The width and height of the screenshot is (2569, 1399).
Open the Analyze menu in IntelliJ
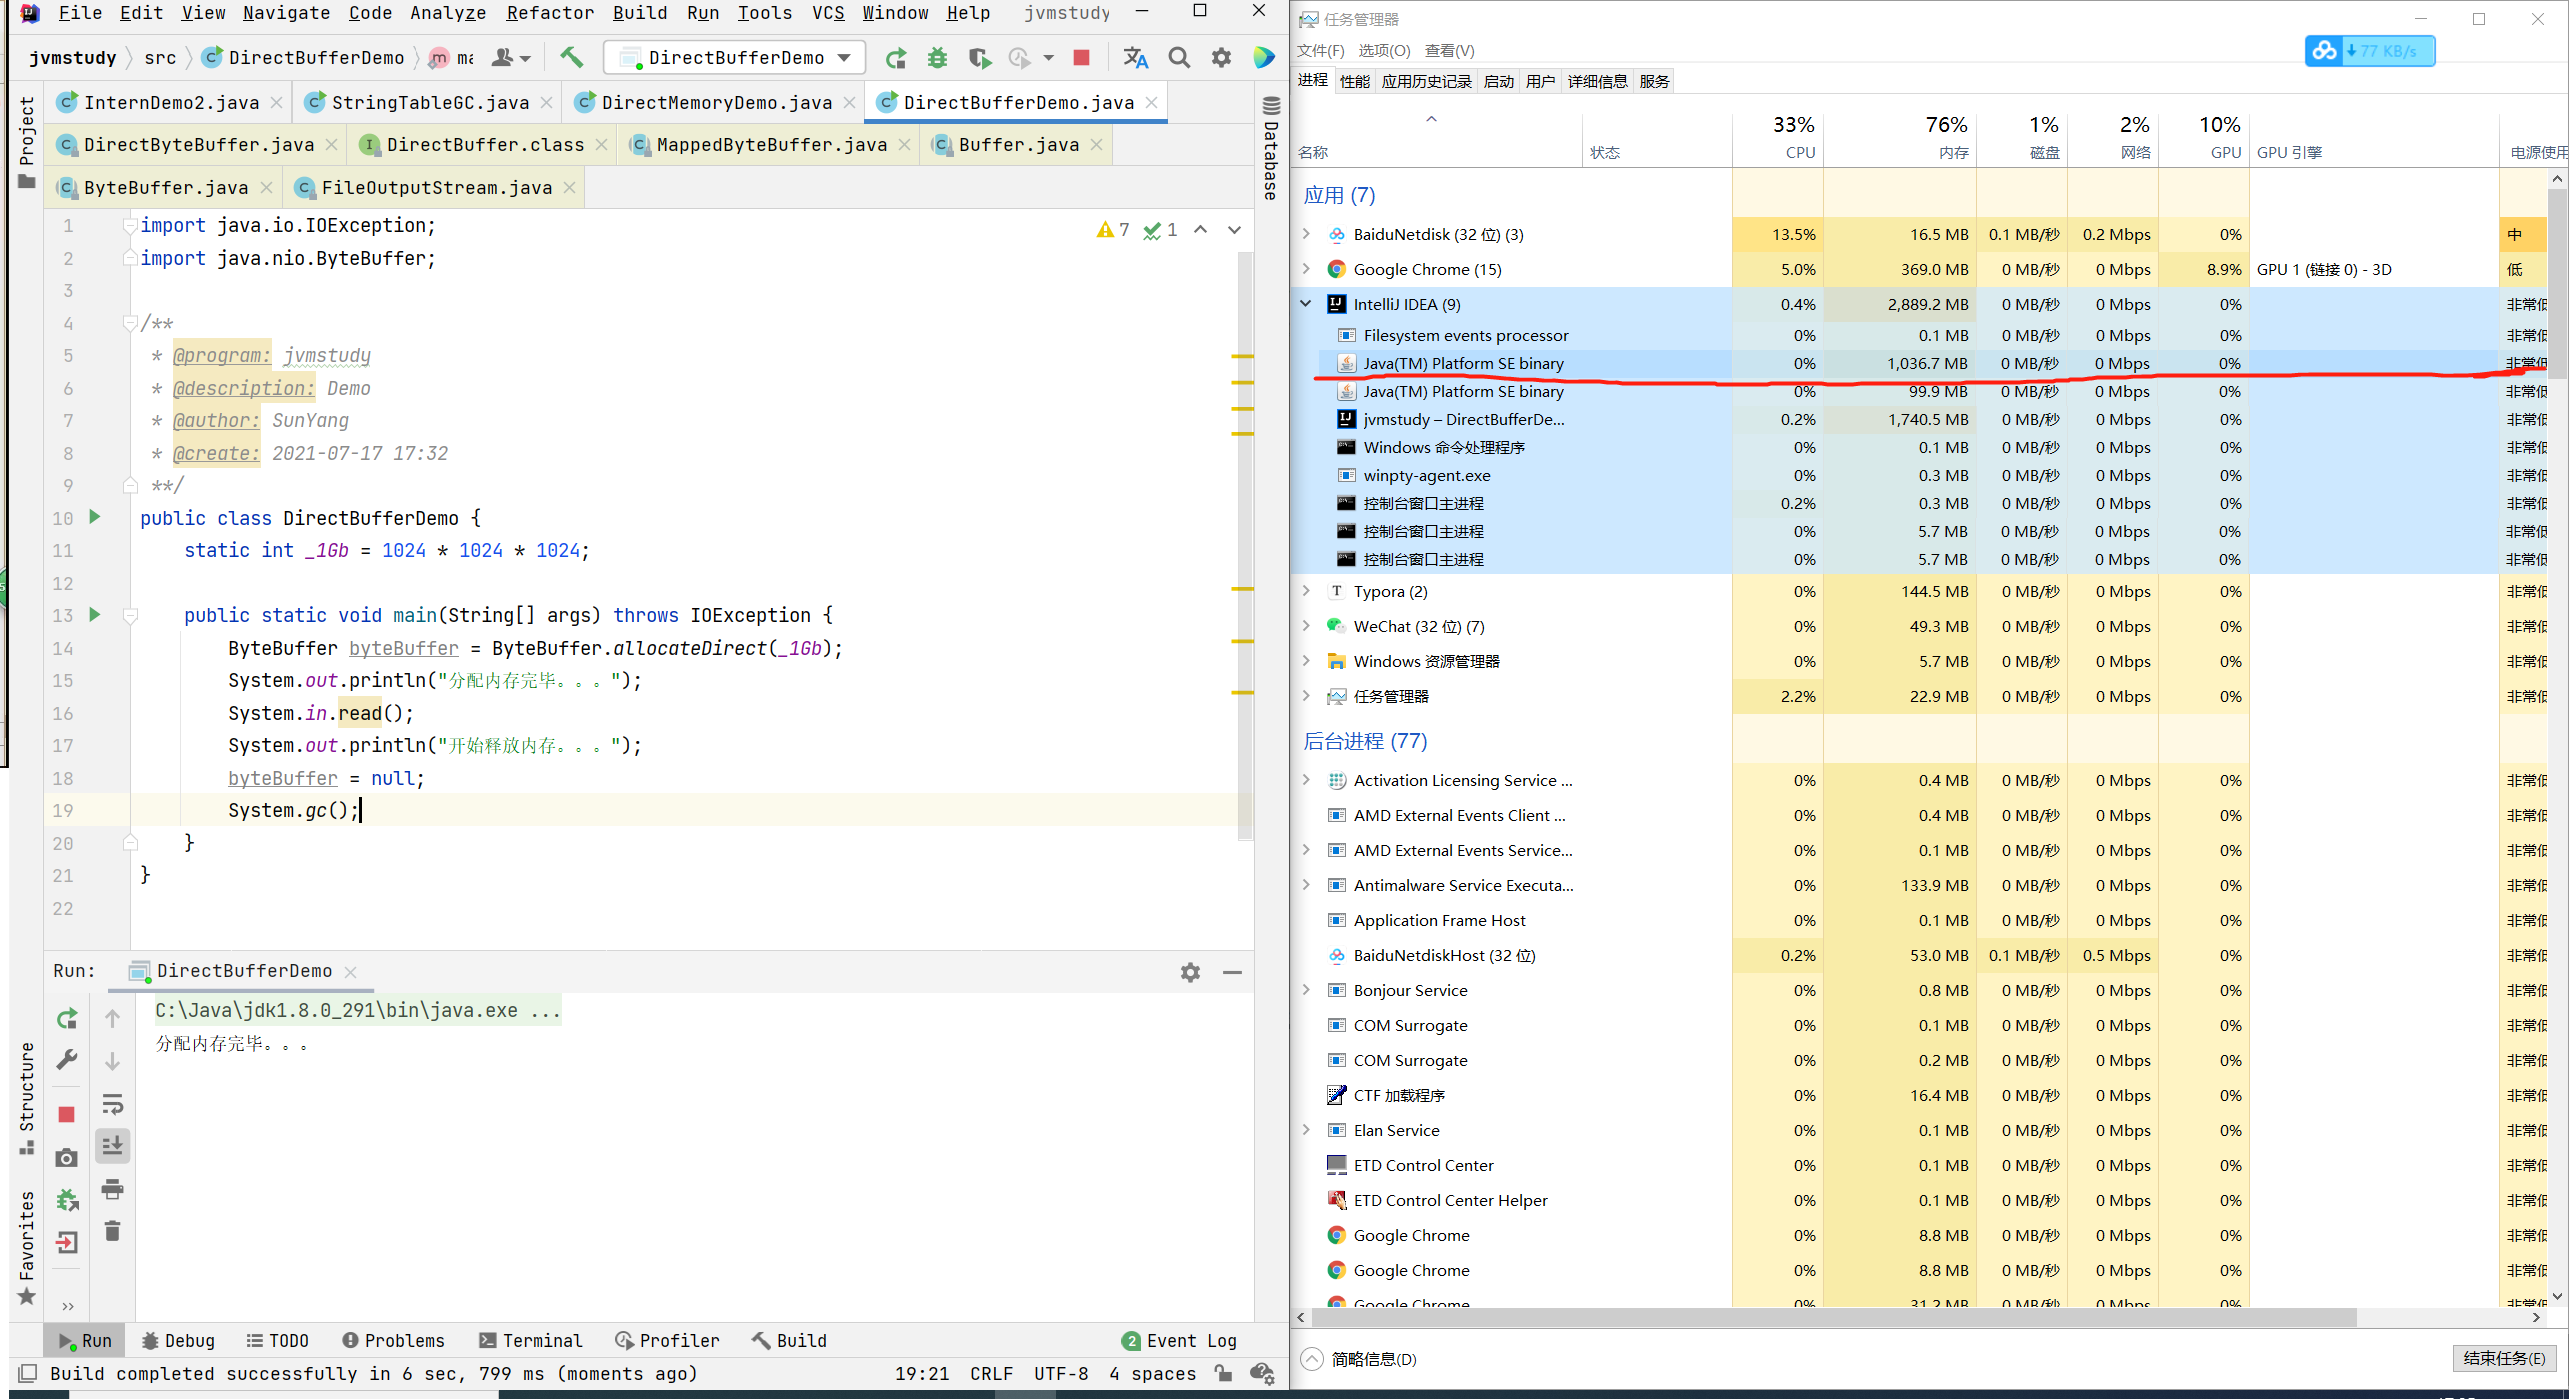point(447,13)
